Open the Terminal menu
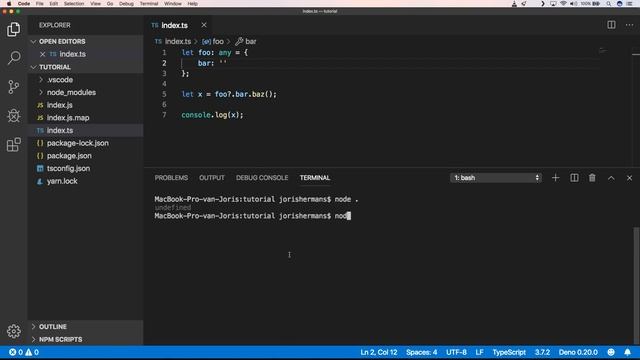The width and height of the screenshot is (640, 360). click(x=149, y=3)
